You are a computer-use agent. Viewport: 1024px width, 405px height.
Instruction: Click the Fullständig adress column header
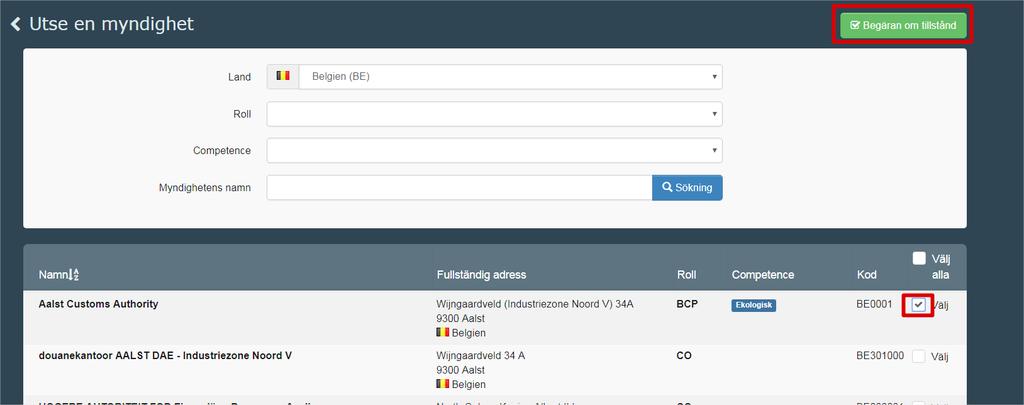(x=481, y=275)
